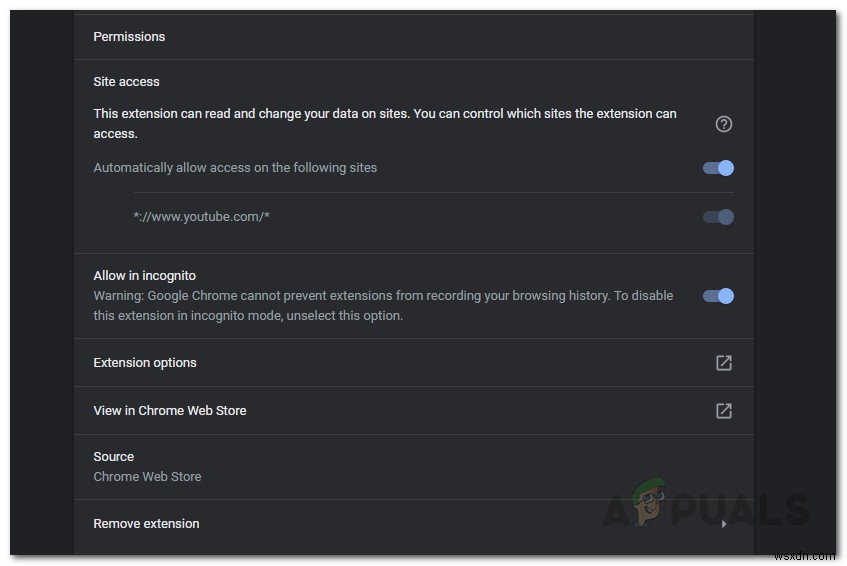Click the site access help question mark icon
The image size is (847, 566).
[x=724, y=124]
